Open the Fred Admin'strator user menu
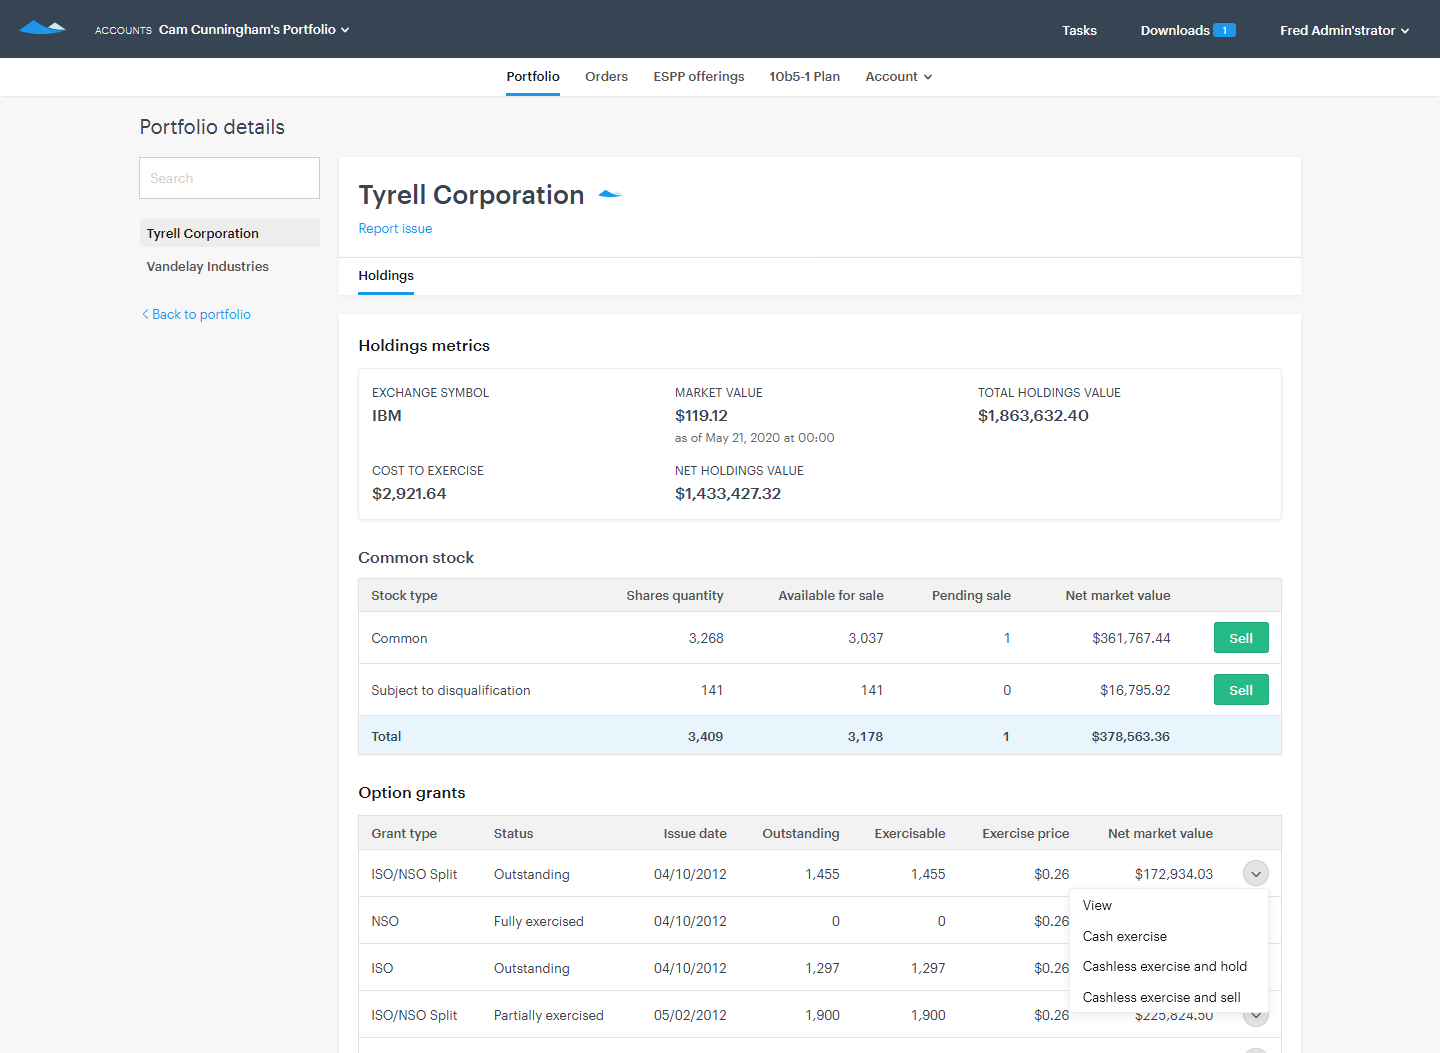The image size is (1440, 1053). [1344, 30]
